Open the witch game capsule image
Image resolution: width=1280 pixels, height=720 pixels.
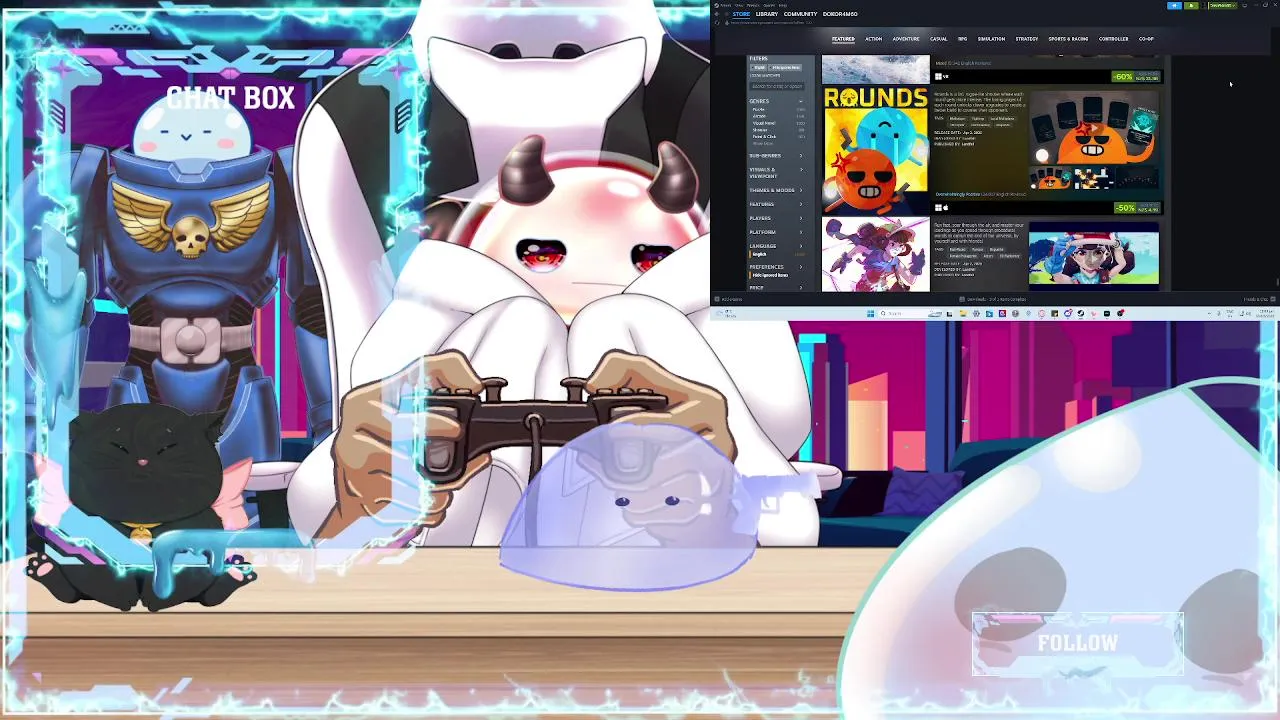(875, 255)
